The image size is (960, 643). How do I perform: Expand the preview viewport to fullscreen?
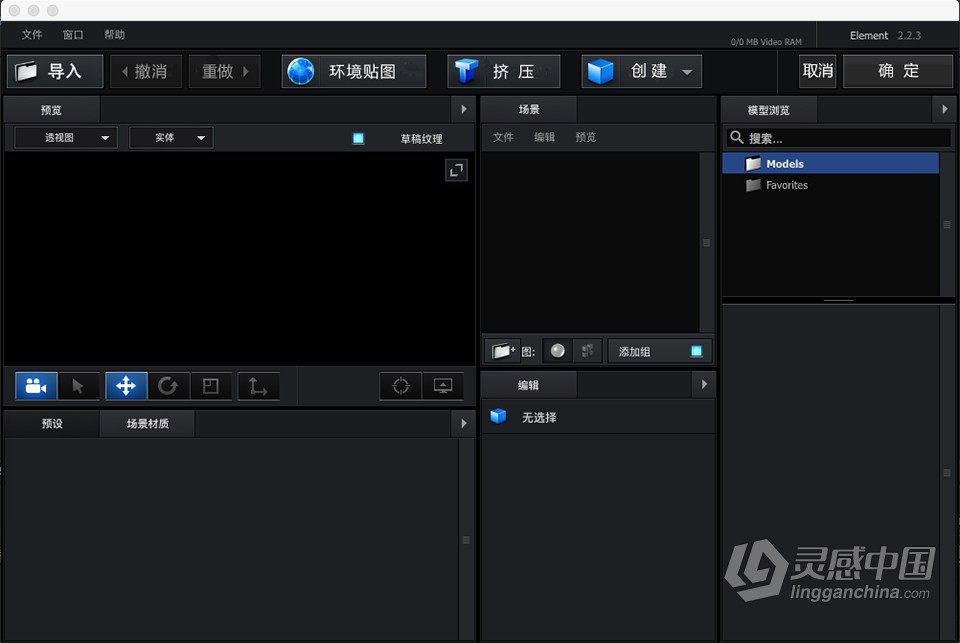tap(456, 170)
